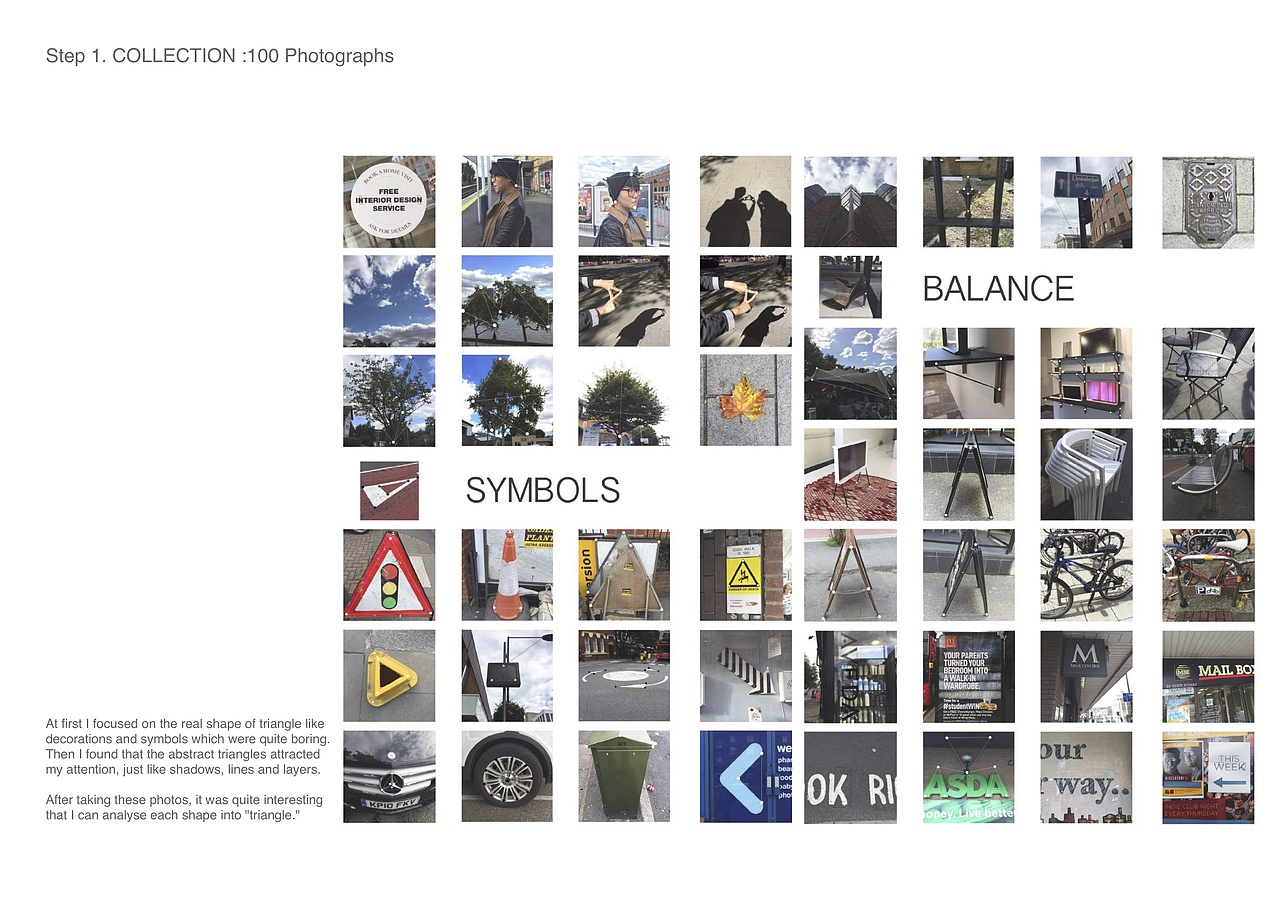Select the Multiyork 'M' sign photo
This screenshot has width=1280, height=905.
1086,676
